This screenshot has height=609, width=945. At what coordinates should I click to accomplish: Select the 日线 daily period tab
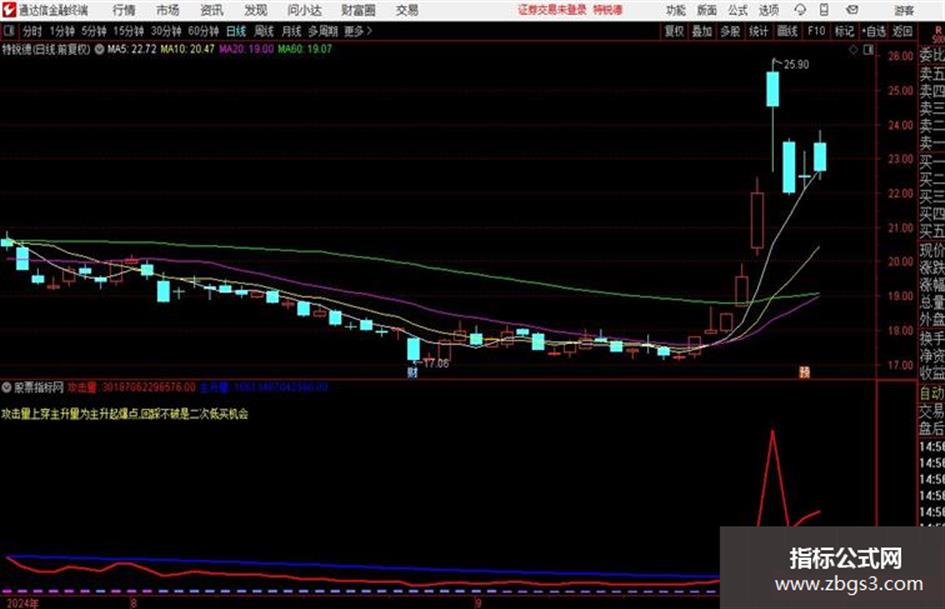[x=236, y=31]
